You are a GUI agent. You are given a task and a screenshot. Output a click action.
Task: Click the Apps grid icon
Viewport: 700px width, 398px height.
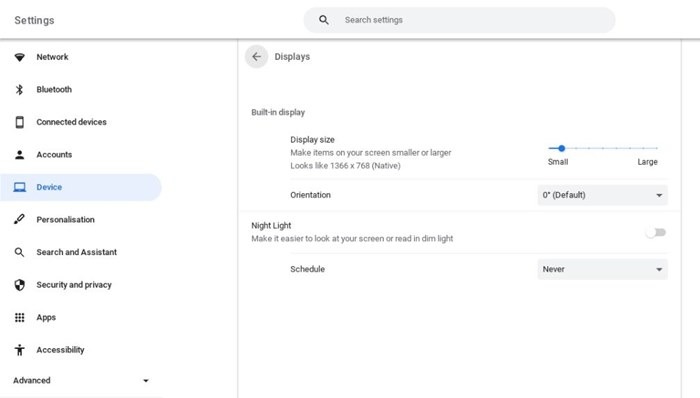pos(19,318)
